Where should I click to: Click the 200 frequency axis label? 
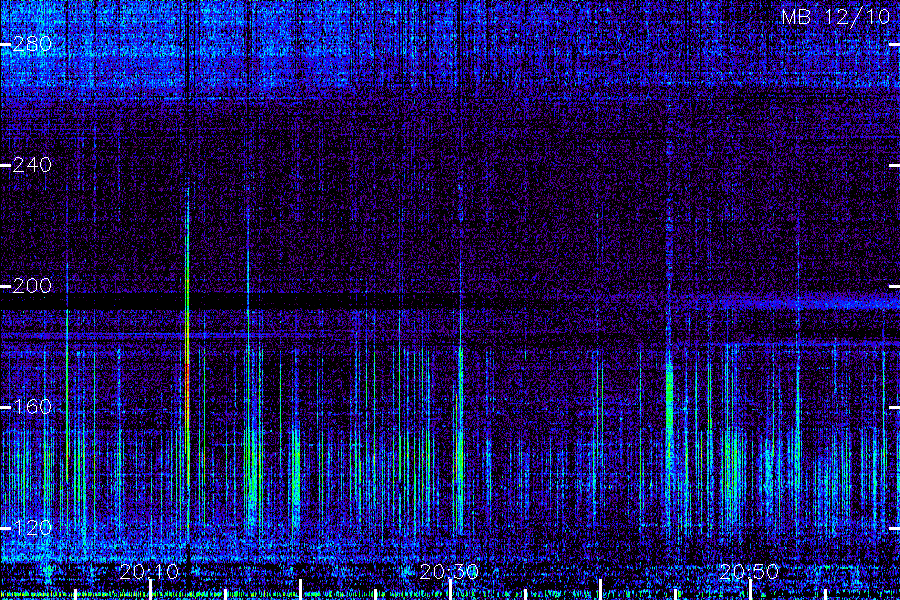pyautogui.click(x=32, y=286)
